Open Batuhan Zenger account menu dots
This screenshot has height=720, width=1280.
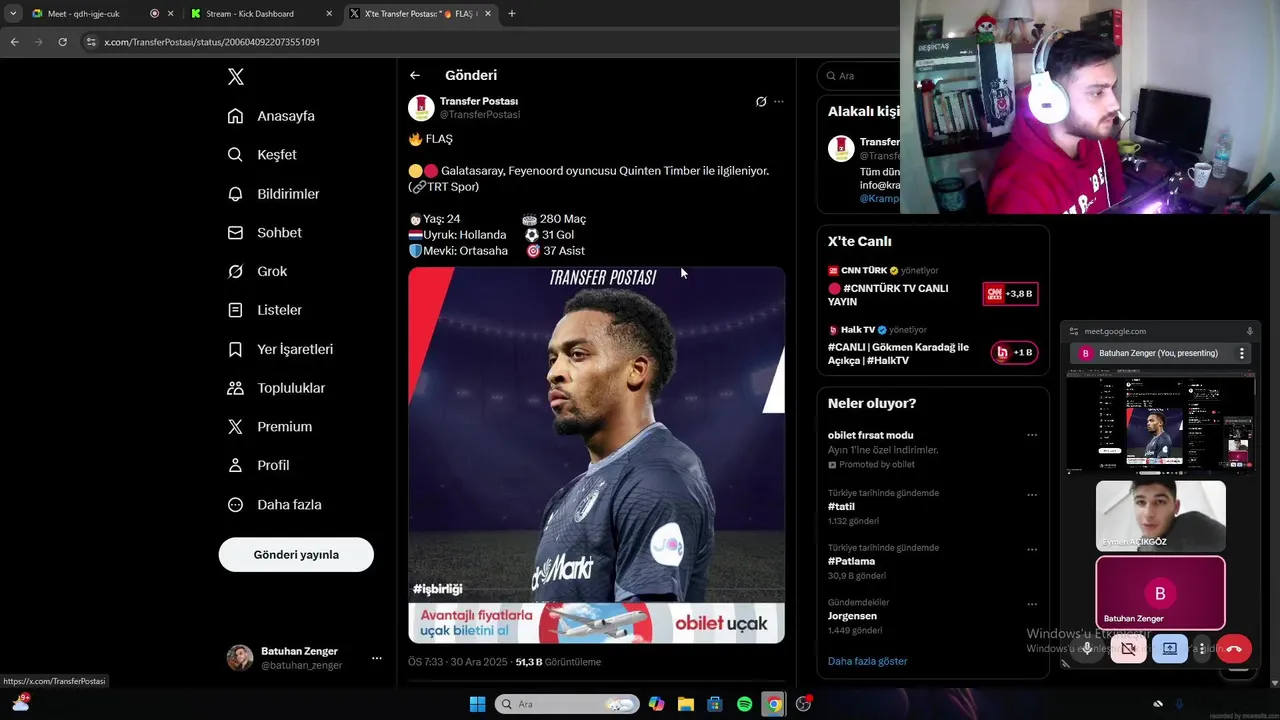[377, 658]
